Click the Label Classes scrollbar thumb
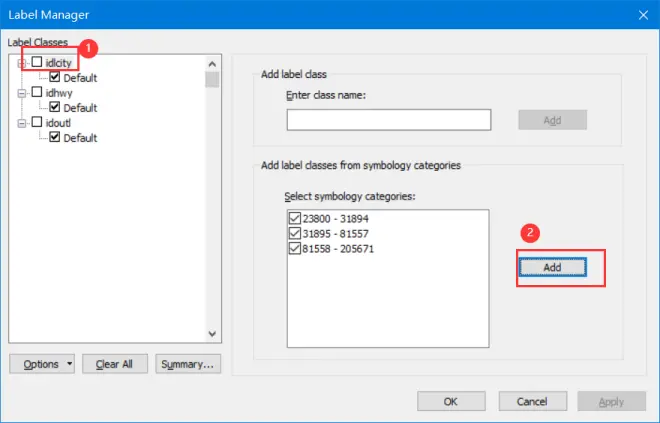 [212, 80]
